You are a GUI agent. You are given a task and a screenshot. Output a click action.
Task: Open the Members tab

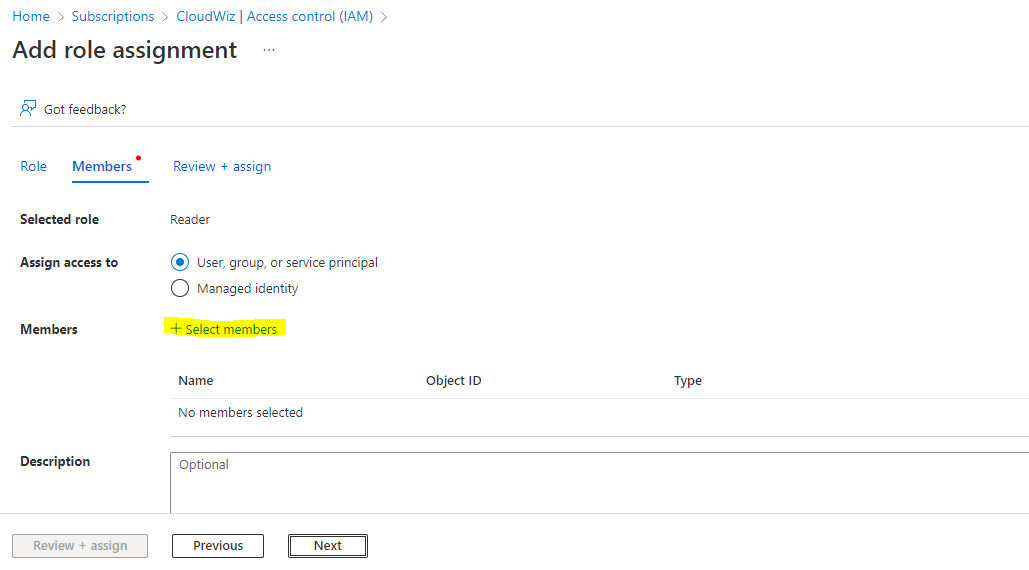(x=102, y=166)
